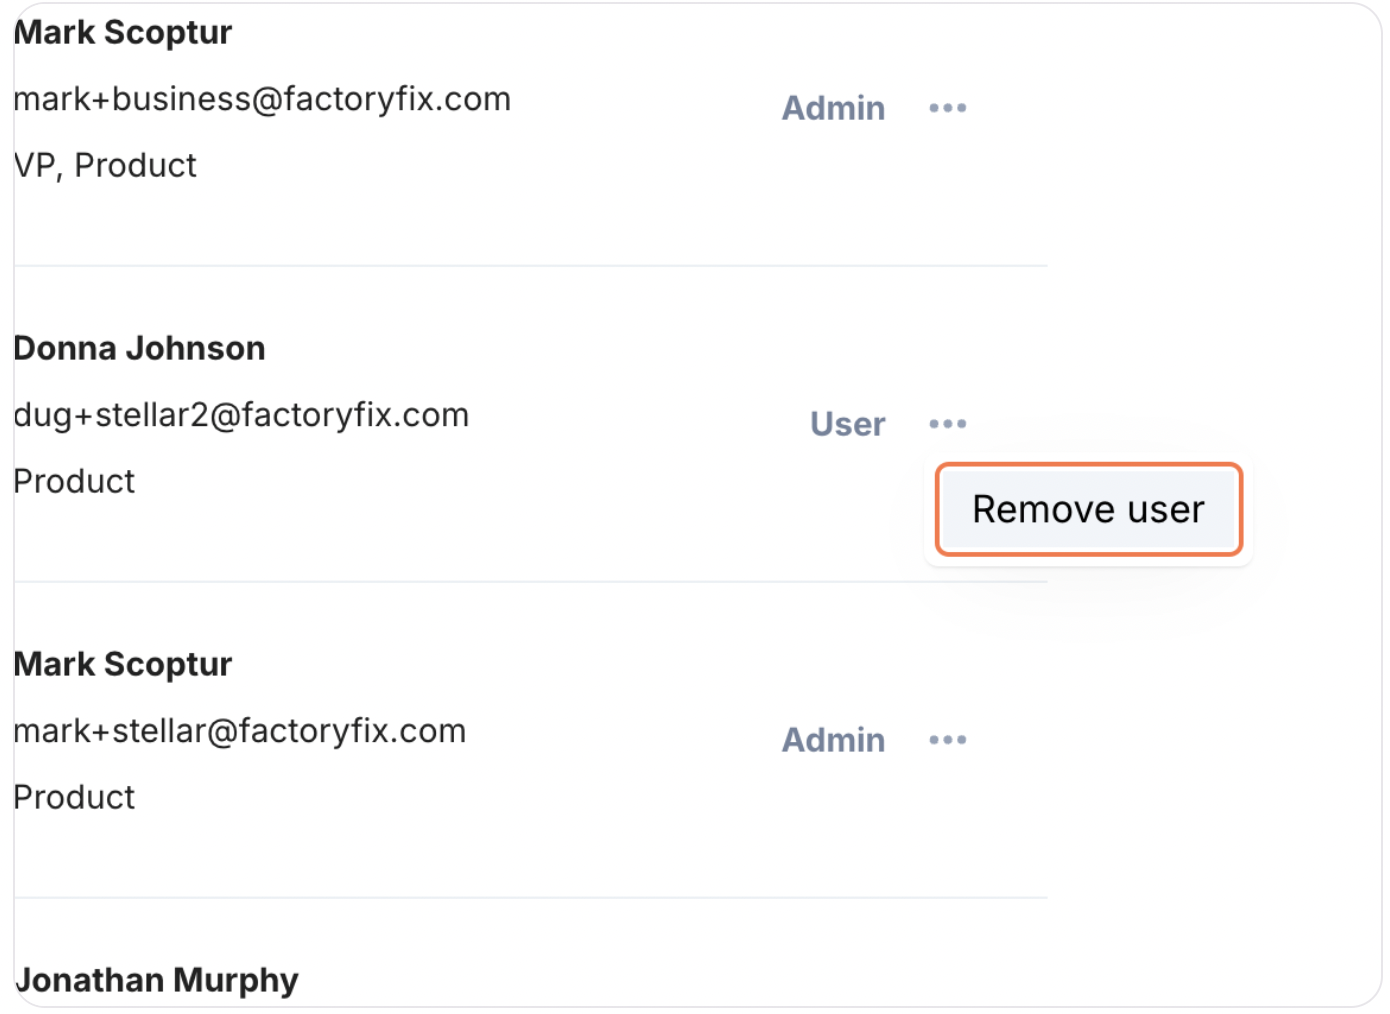This screenshot has height=1014, width=1390.
Task: Click Product department under Donna Johnson
Action: [x=74, y=481]
